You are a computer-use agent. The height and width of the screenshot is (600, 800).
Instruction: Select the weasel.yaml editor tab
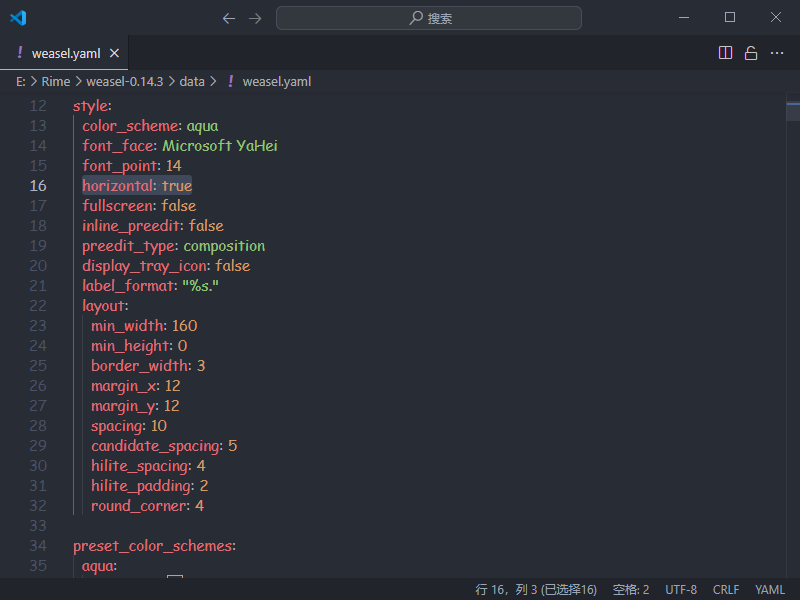pos(62,53)
